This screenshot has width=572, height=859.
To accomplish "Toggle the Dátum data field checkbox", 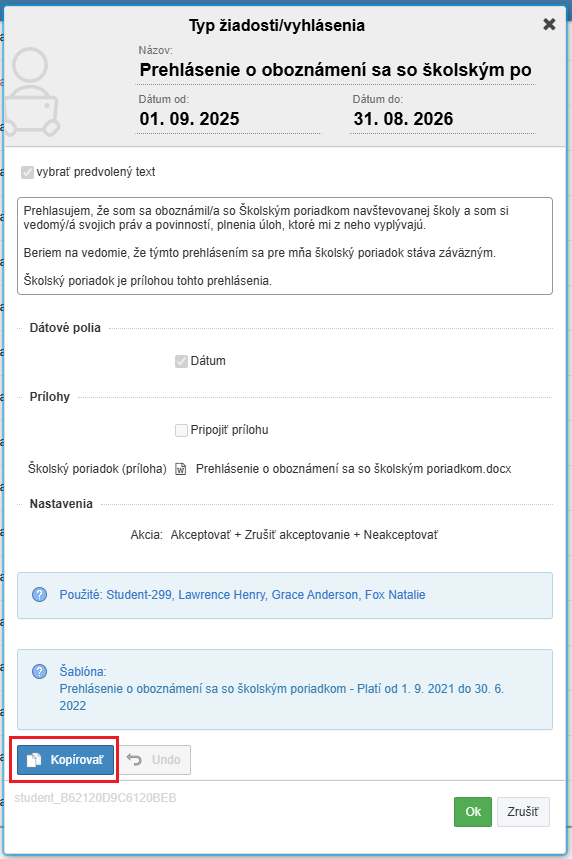I will pyautogui.click(x=181, y=361).
